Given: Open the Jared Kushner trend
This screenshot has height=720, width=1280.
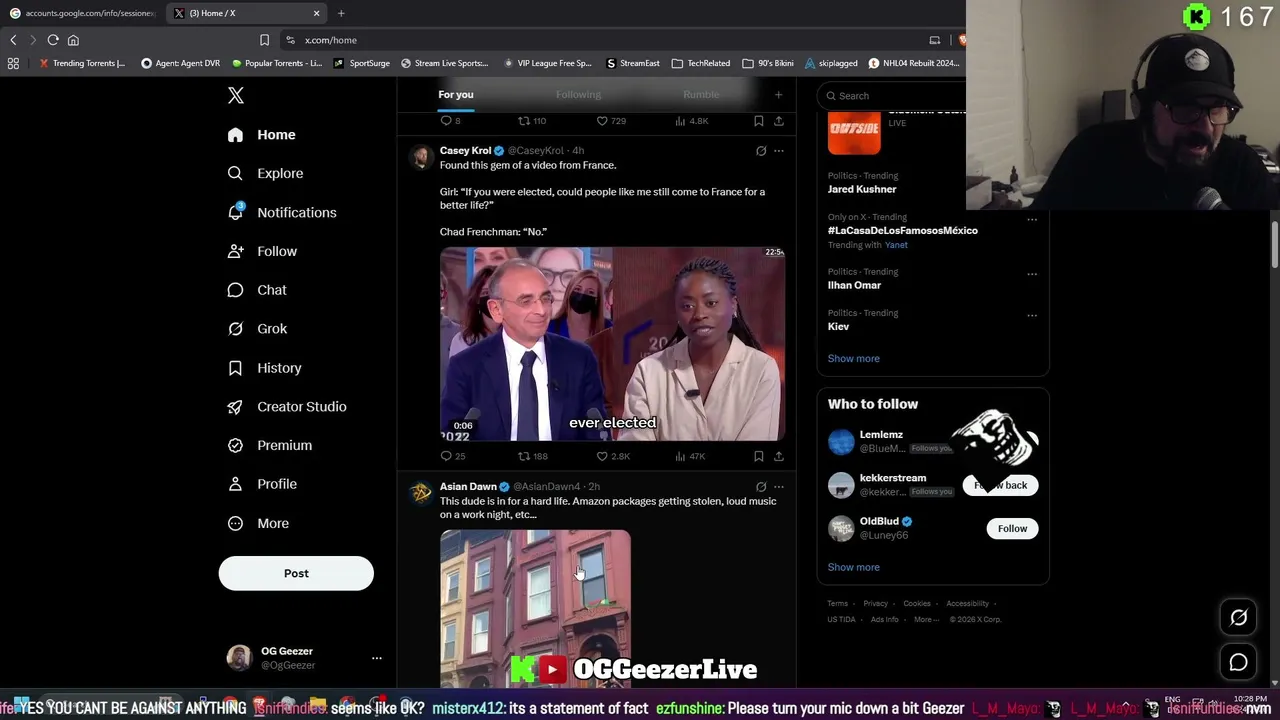Looking at the screenshot, I should (862, 189).
